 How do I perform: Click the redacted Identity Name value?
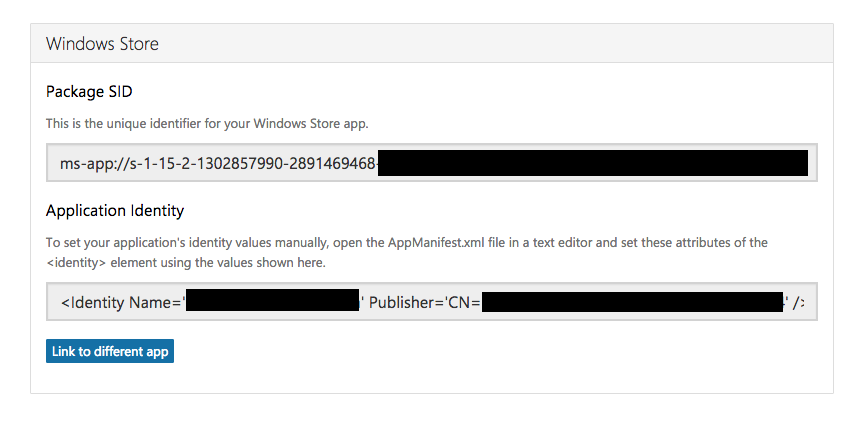click(x=272, y=302)
